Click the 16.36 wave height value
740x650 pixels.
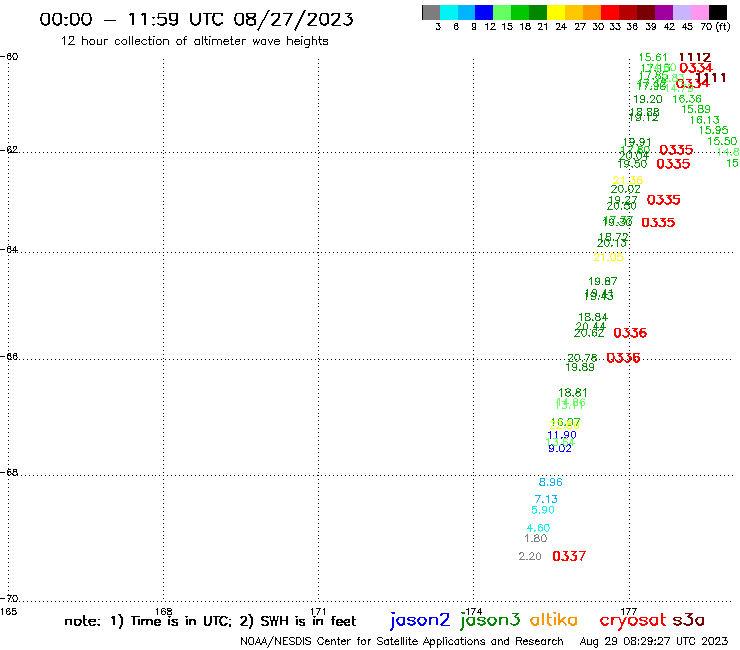coord(687,99)
